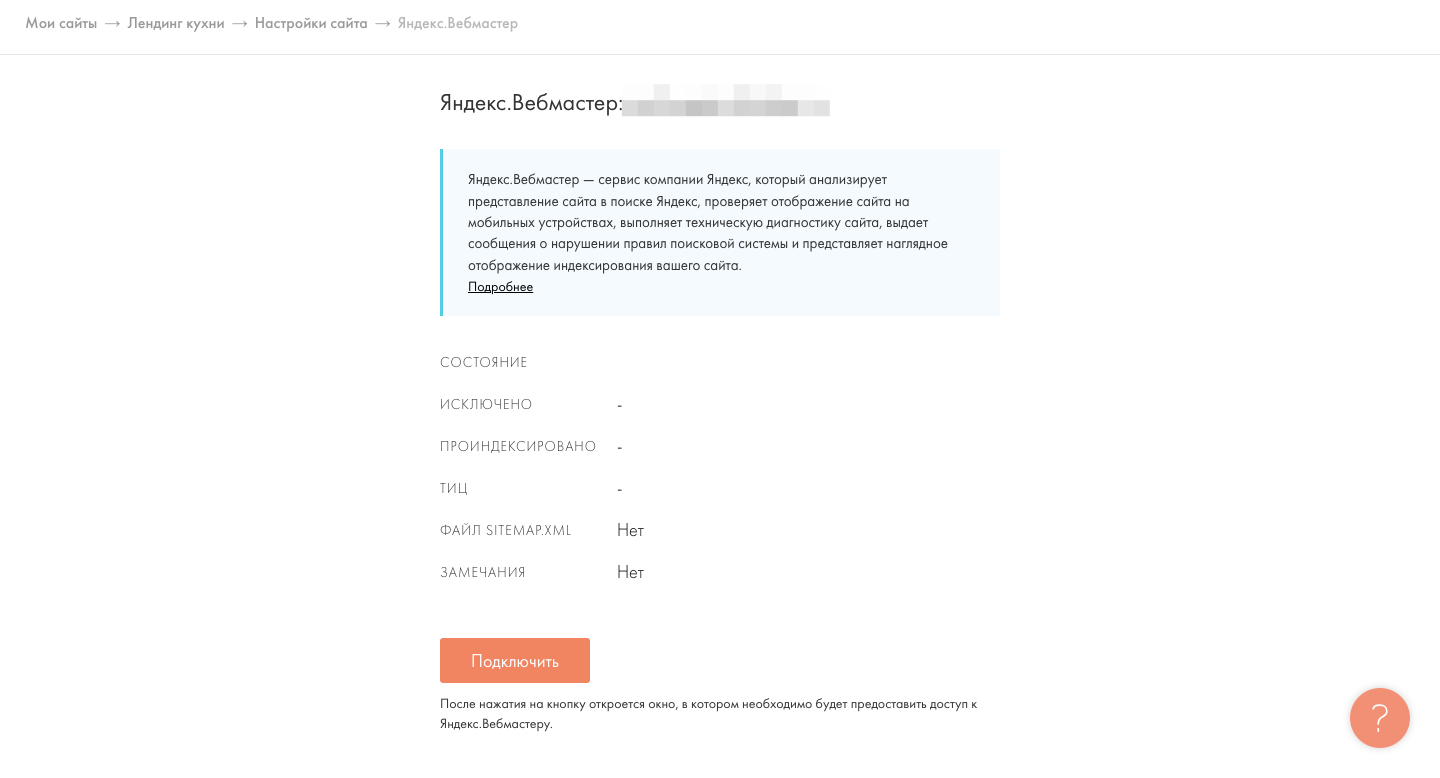
Task: Click arrow after Лендинг кухни breadcrumb
Action: click(240, 23)
